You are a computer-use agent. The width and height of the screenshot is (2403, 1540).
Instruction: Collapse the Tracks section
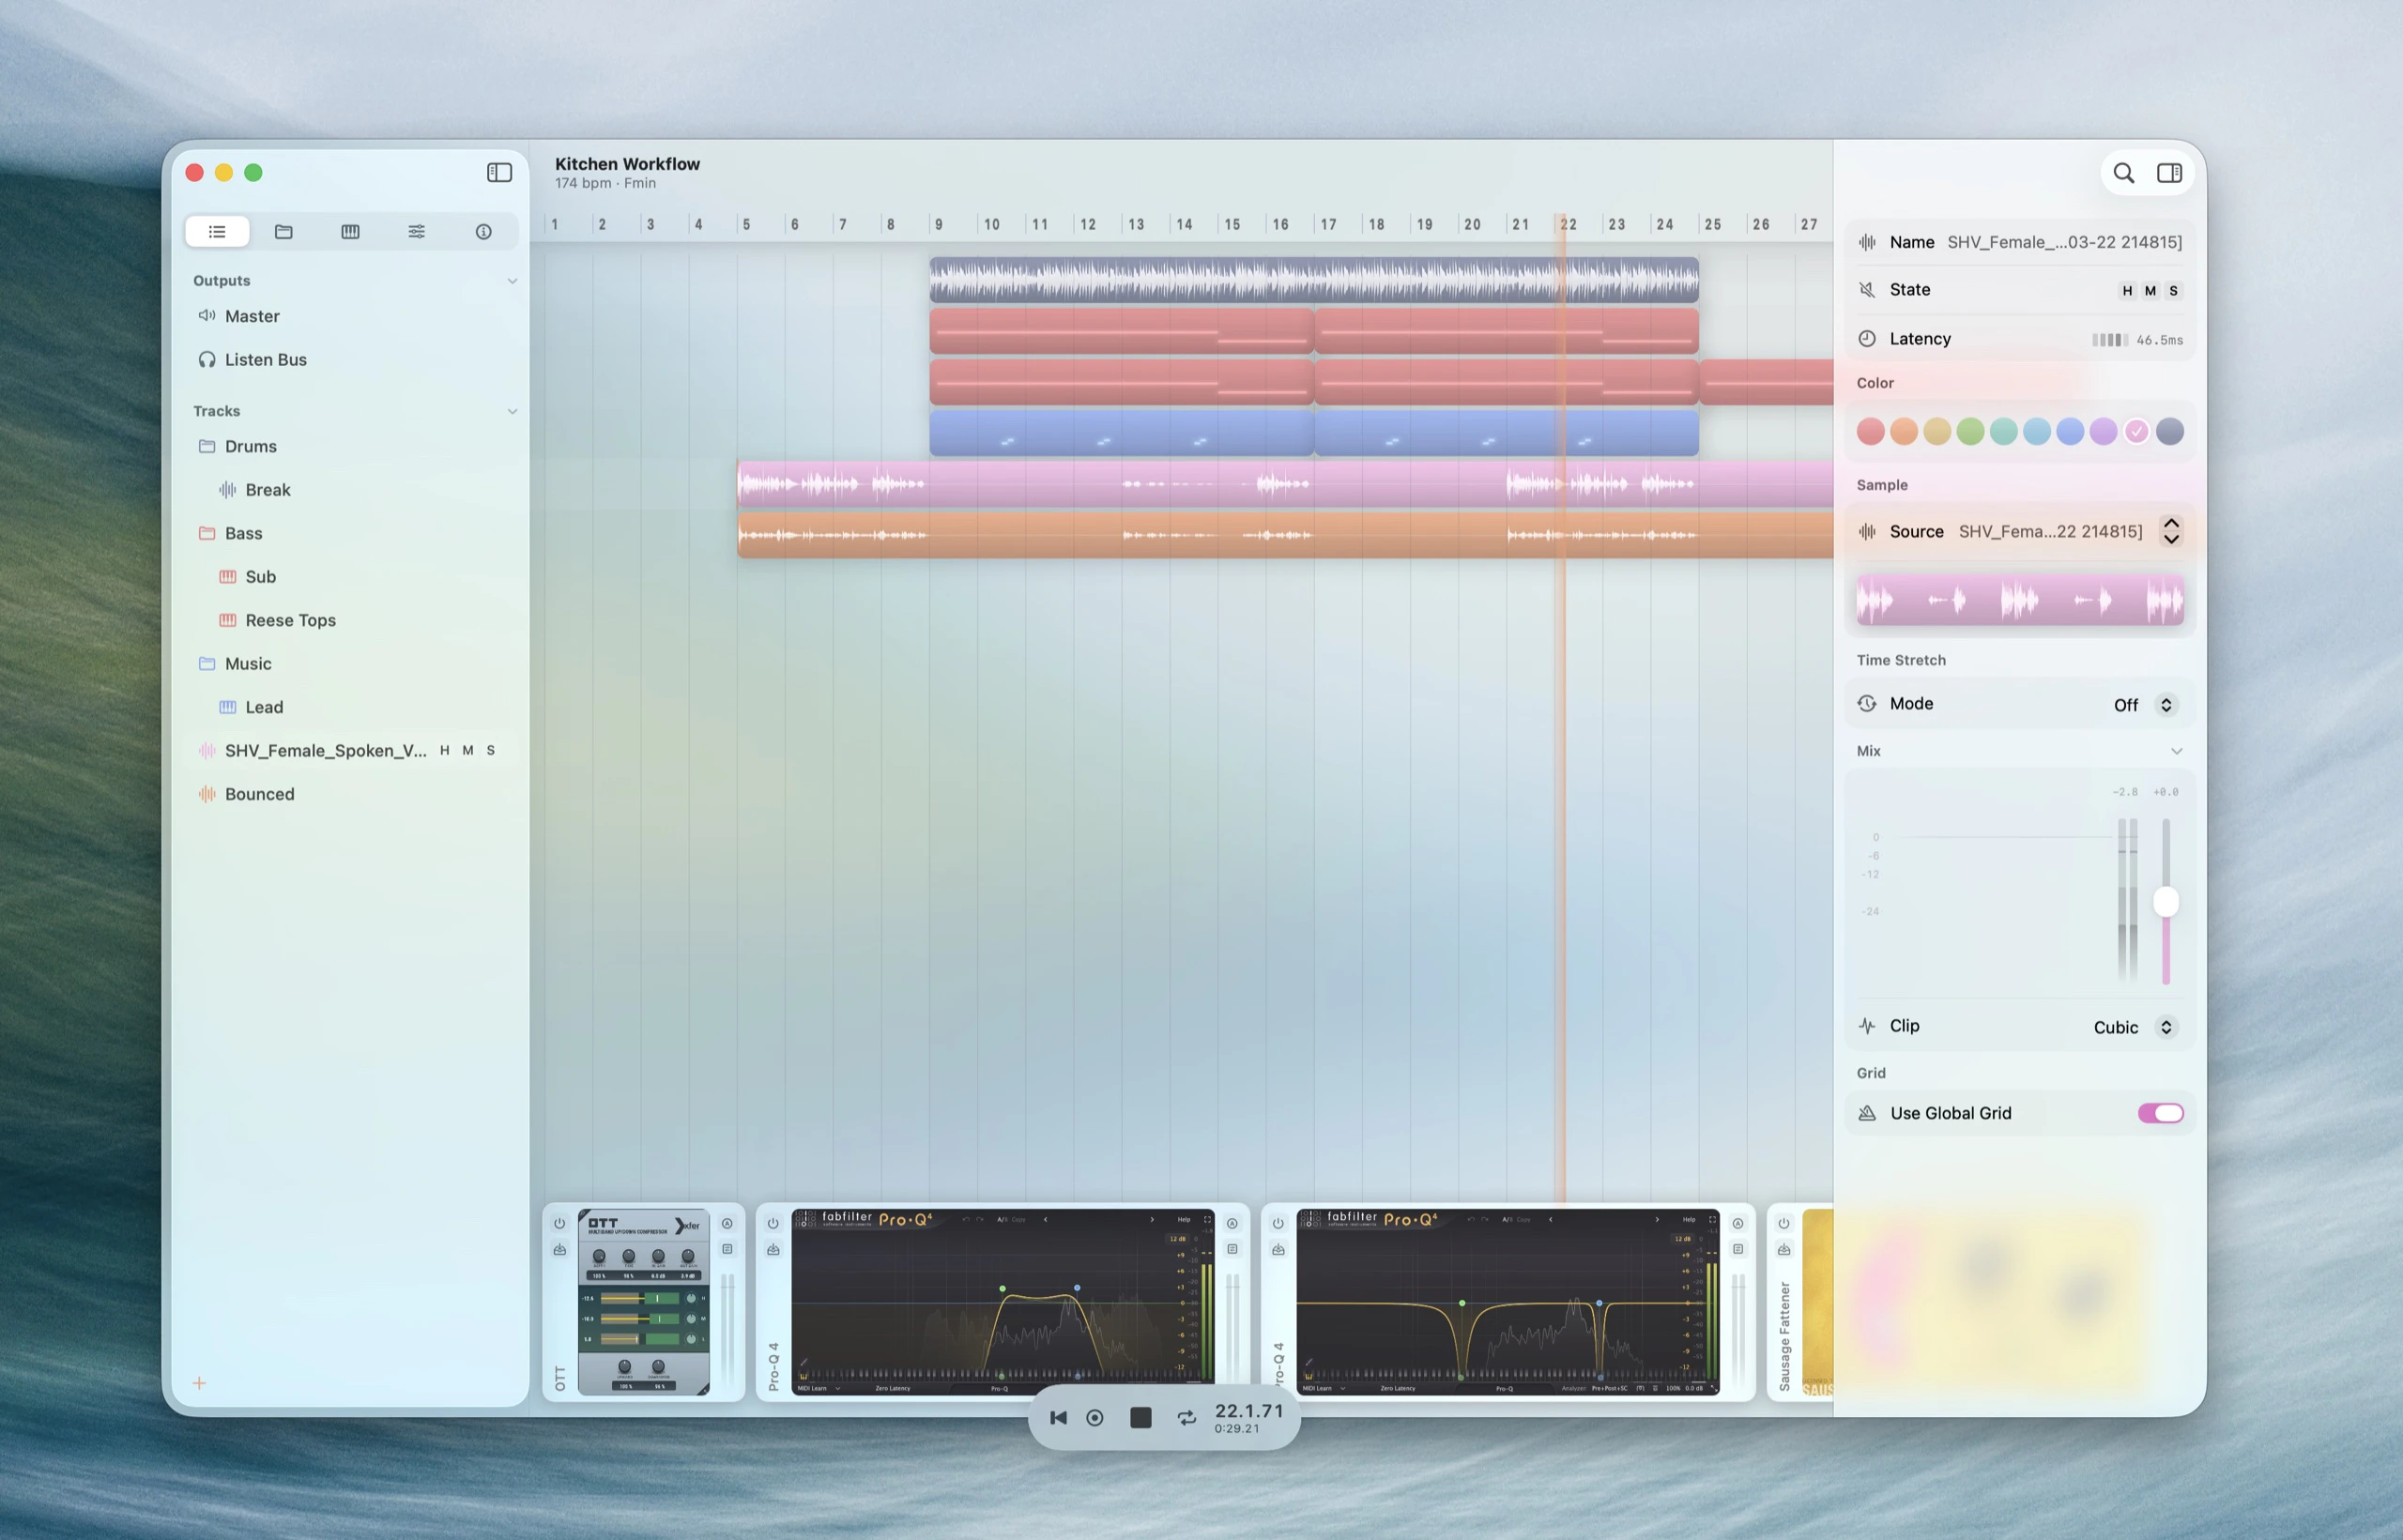[x=513, y=411]
